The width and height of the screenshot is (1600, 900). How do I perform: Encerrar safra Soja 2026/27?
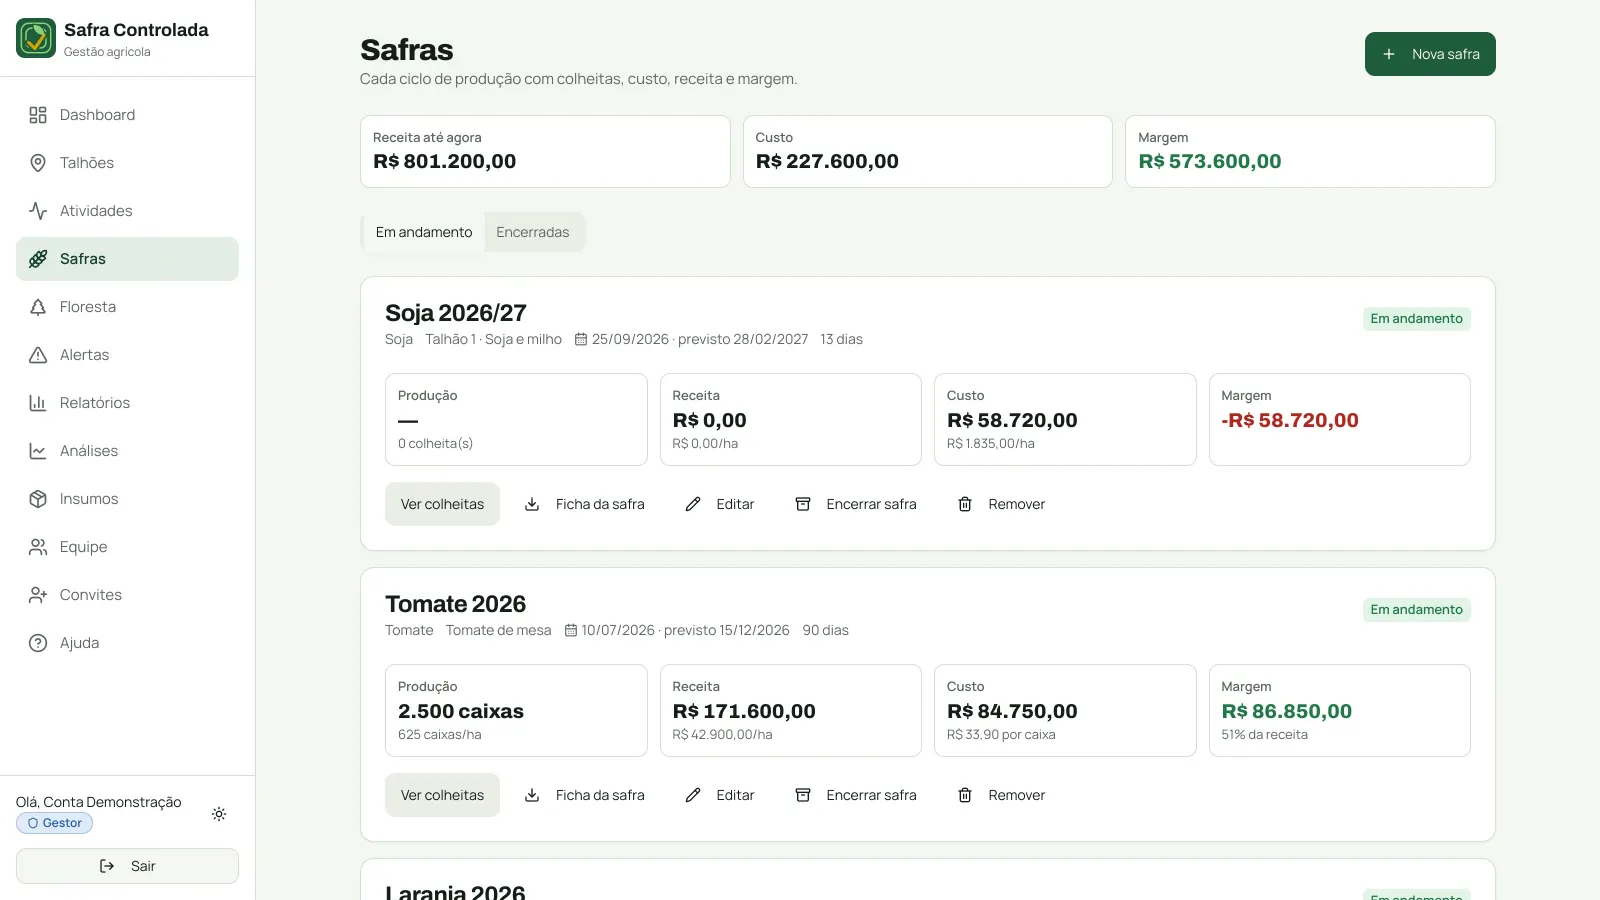coord(856,504)
